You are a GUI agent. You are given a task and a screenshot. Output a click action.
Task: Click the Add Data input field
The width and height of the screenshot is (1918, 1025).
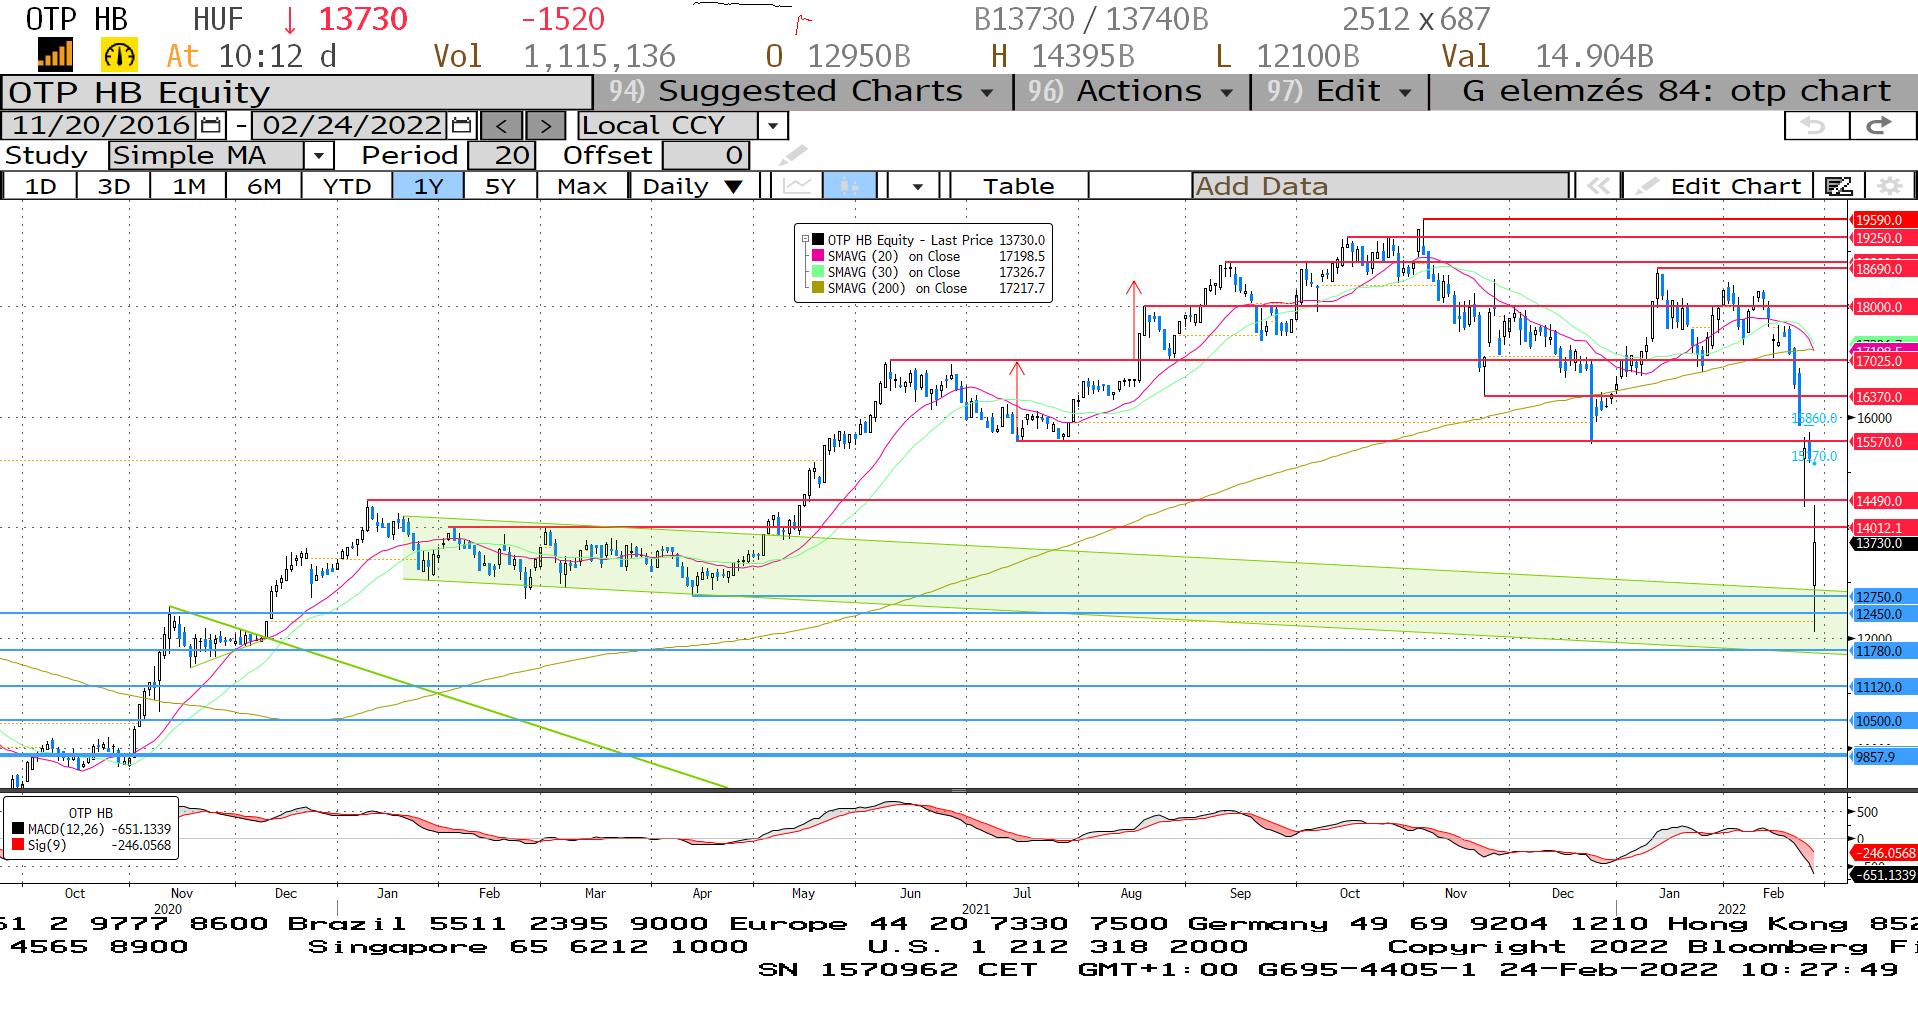[x=1380, y=186]
